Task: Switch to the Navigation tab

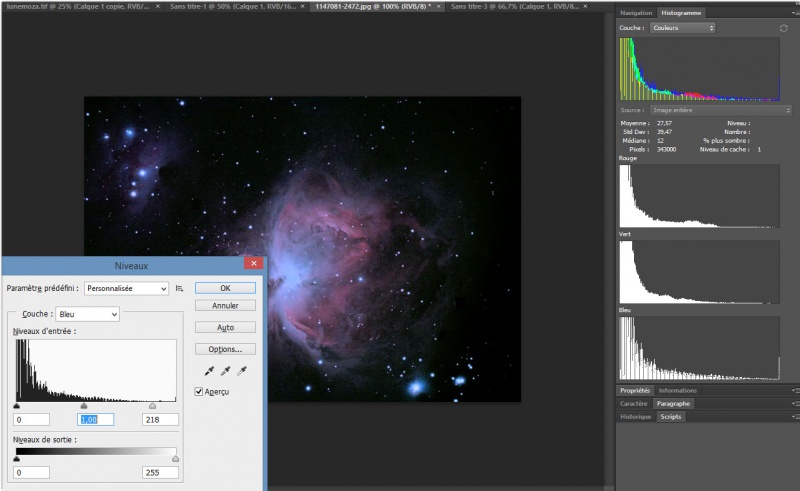Action: tap(635, 13)
